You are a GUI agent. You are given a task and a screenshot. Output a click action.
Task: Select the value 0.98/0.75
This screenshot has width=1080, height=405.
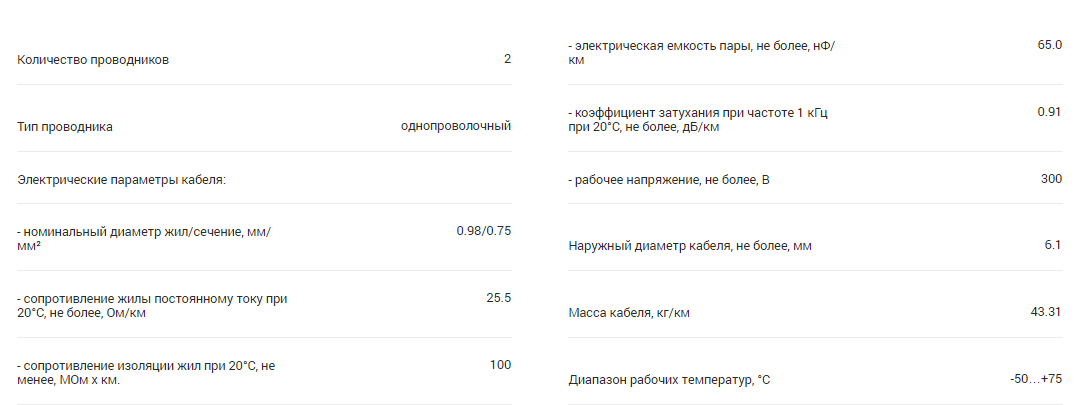484,231
